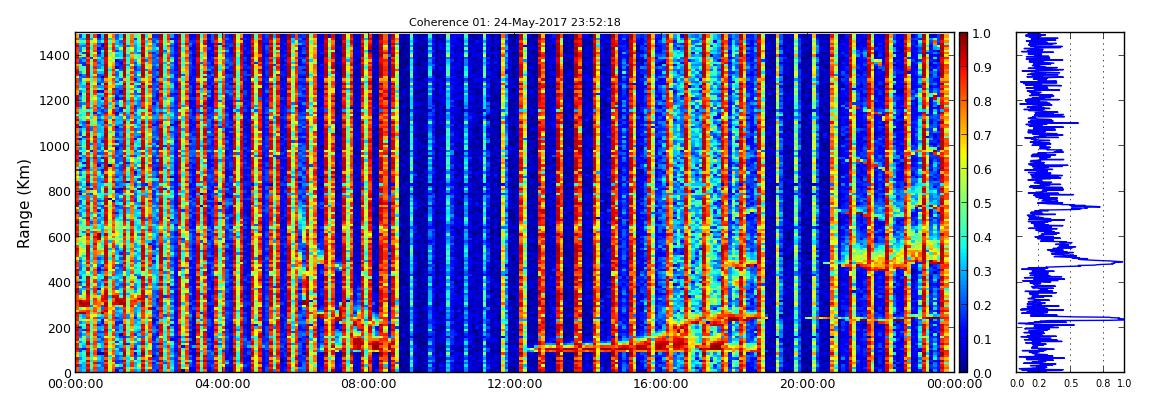The height and width of the screenshot is (407, 1150).
Task: Click the 200 range tick label
Action: tap(59, 328)
